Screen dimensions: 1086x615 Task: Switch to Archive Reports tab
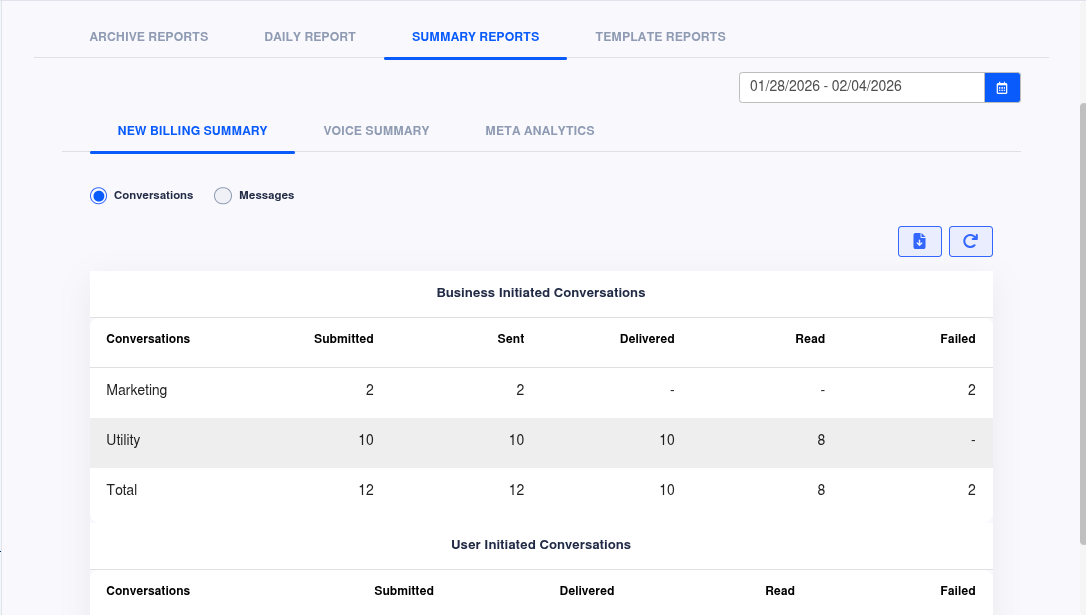(x=149, y=37)
